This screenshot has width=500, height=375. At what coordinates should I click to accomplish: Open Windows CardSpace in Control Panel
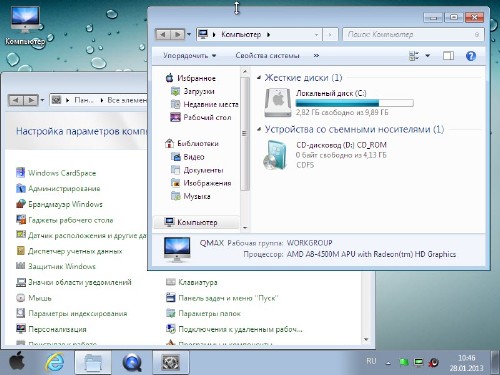(x=56, y=173)
